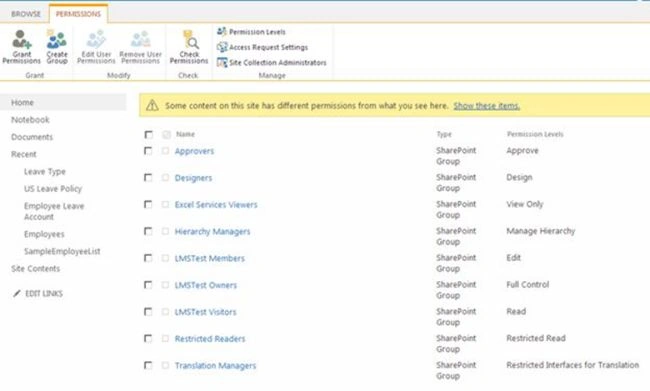Follow the Show these items link

tap(486, 106)
